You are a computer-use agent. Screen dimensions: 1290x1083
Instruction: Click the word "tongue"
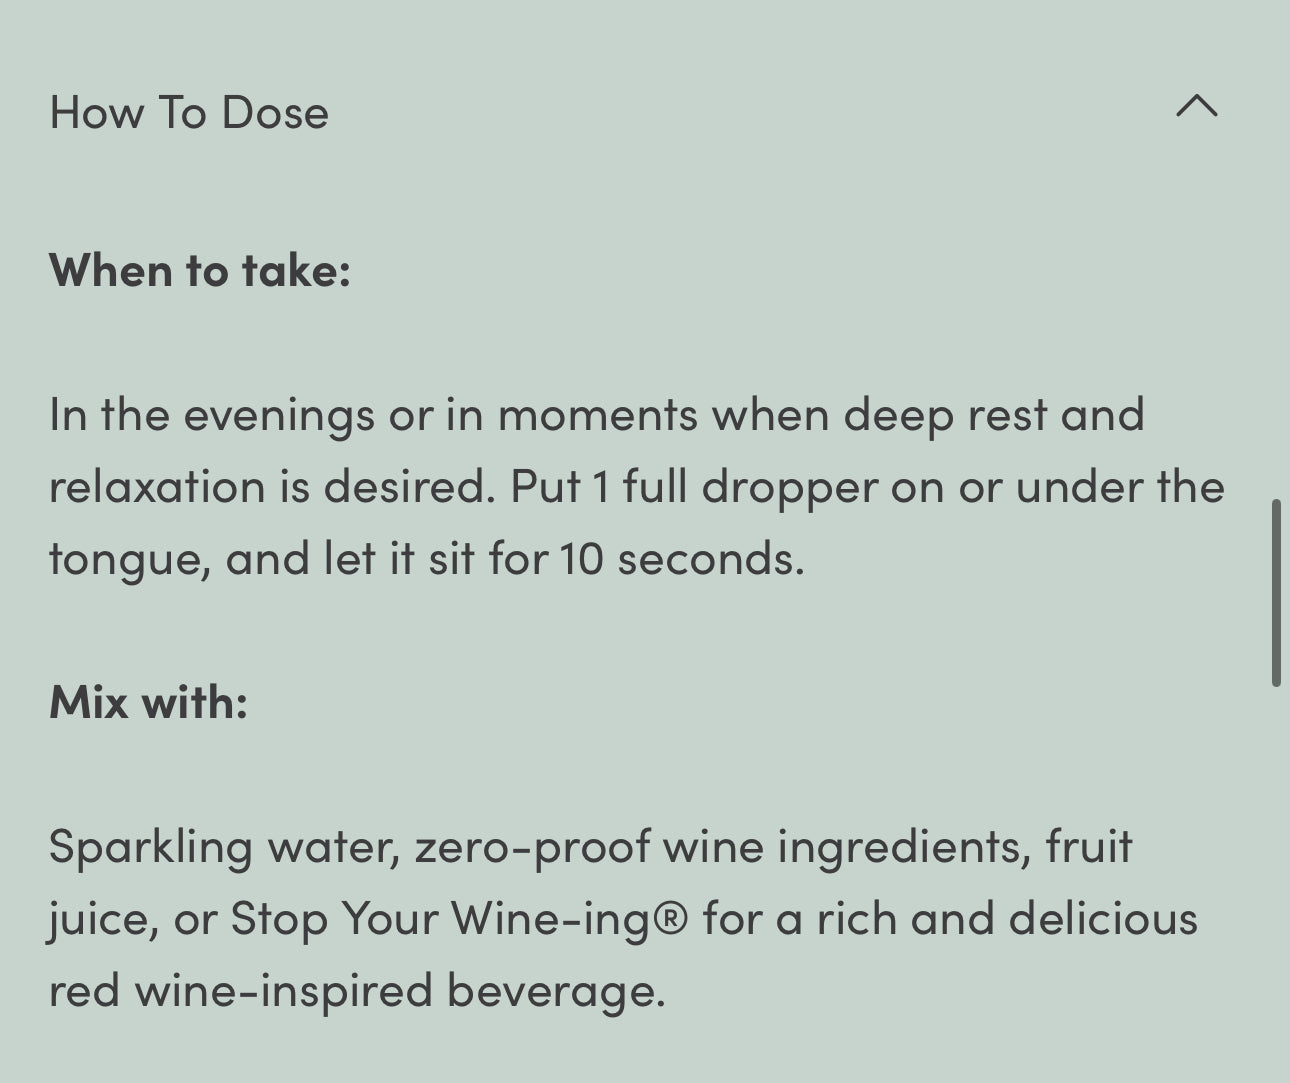click(x=127, y=560)
